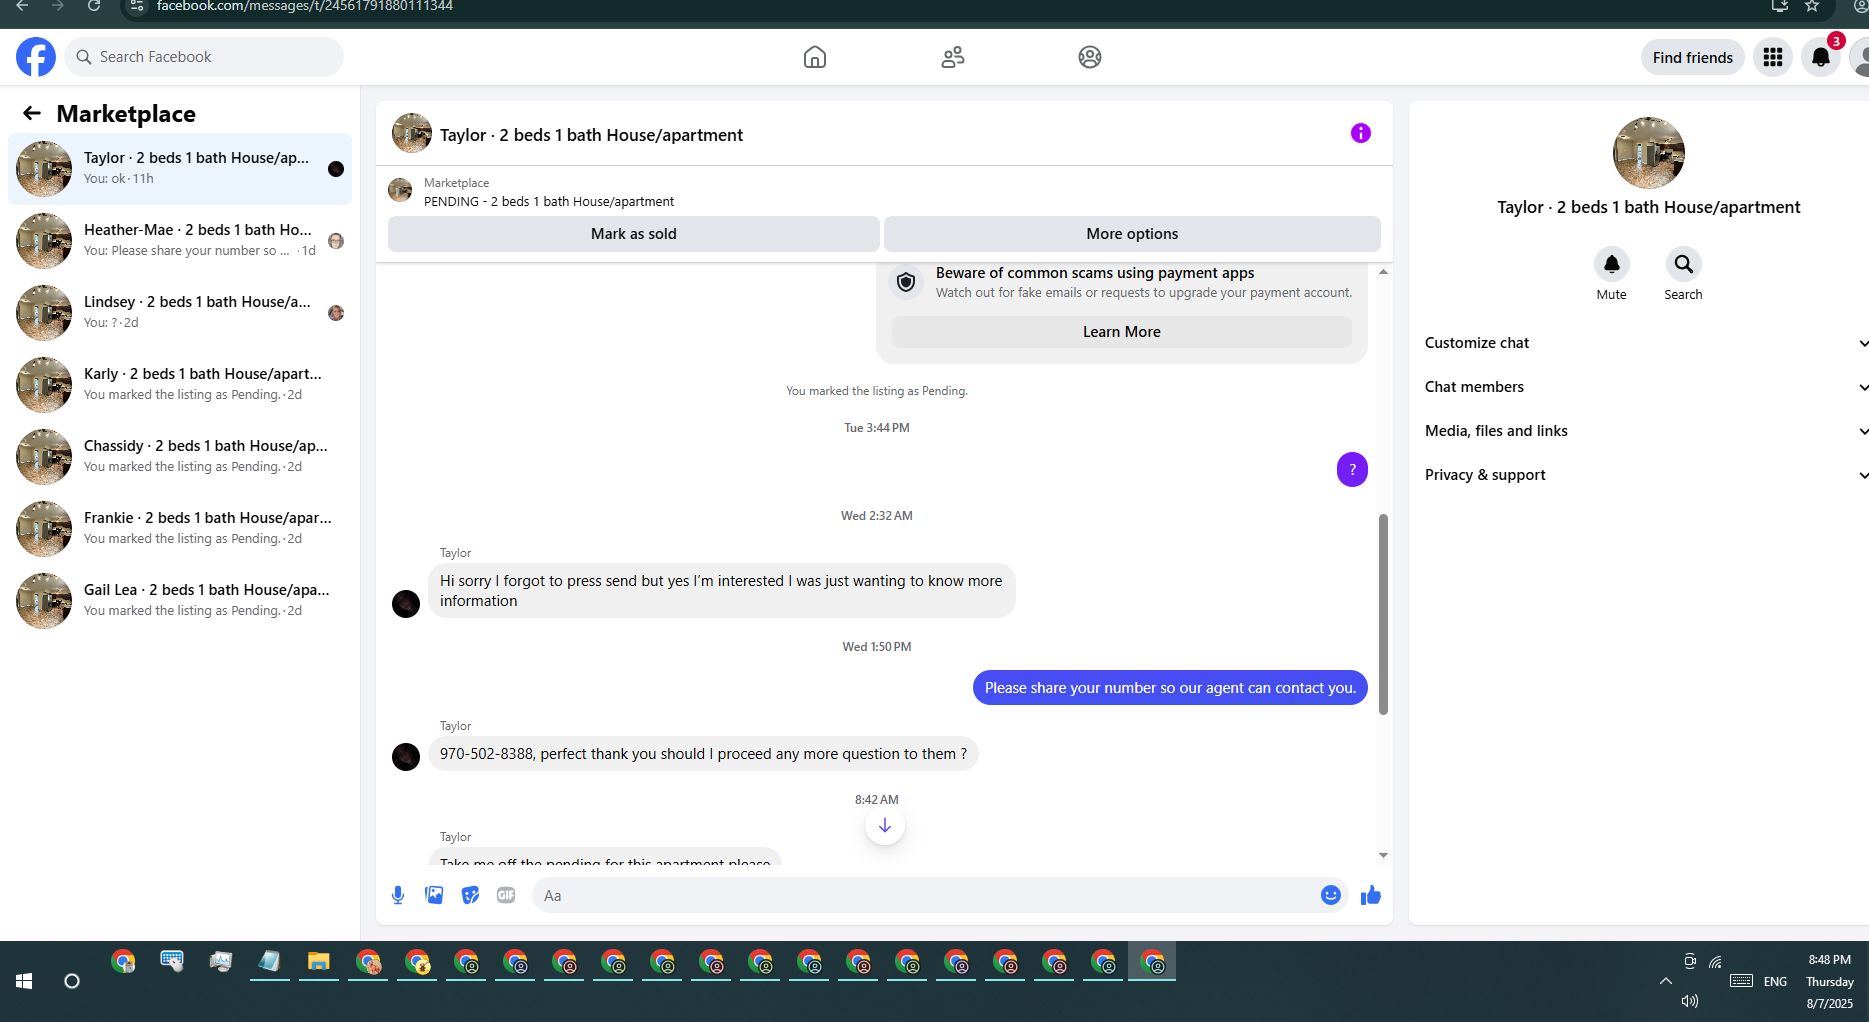This screenshot has height=1022, width=1869.
Task: Click listing photo in right panel
Action: pos(1649,153)
